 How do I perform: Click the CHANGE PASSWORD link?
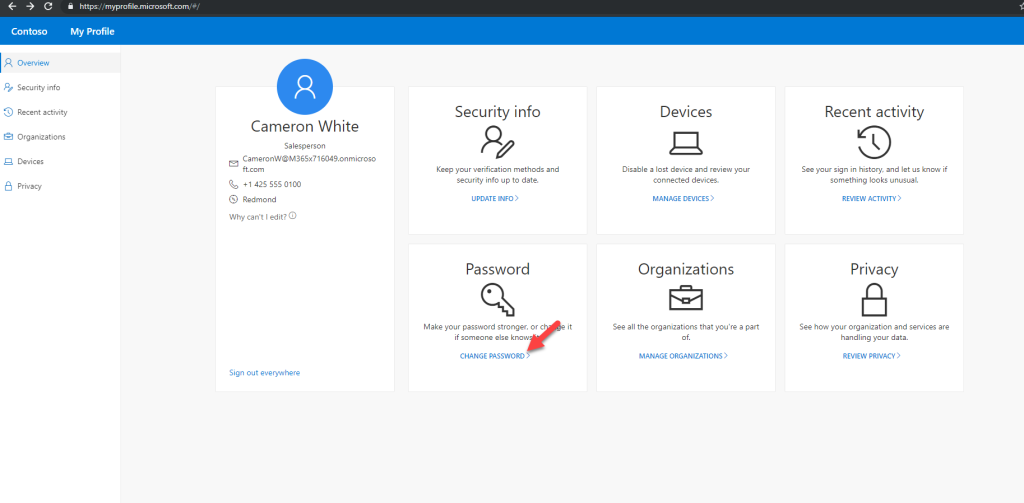click(x=494, y=357)
